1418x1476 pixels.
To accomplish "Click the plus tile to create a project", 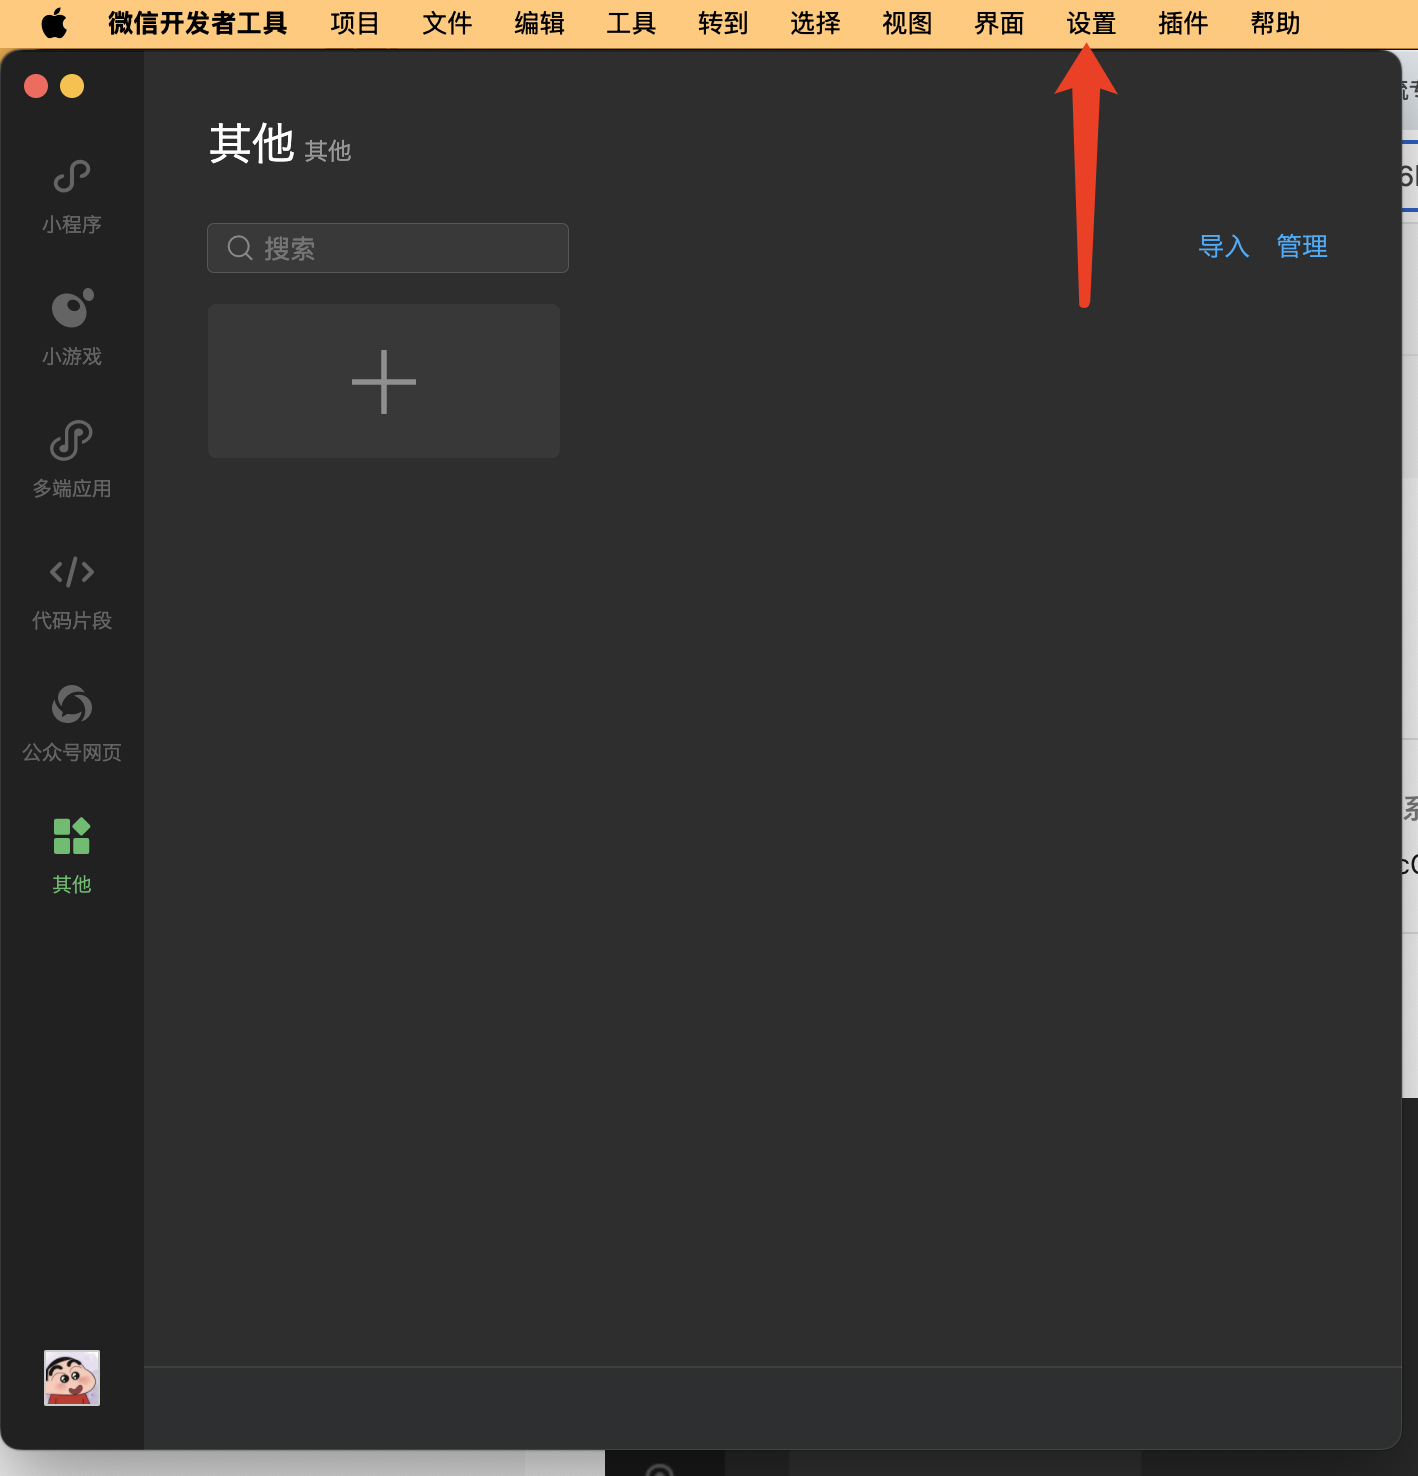I will [x=384, y=381].
